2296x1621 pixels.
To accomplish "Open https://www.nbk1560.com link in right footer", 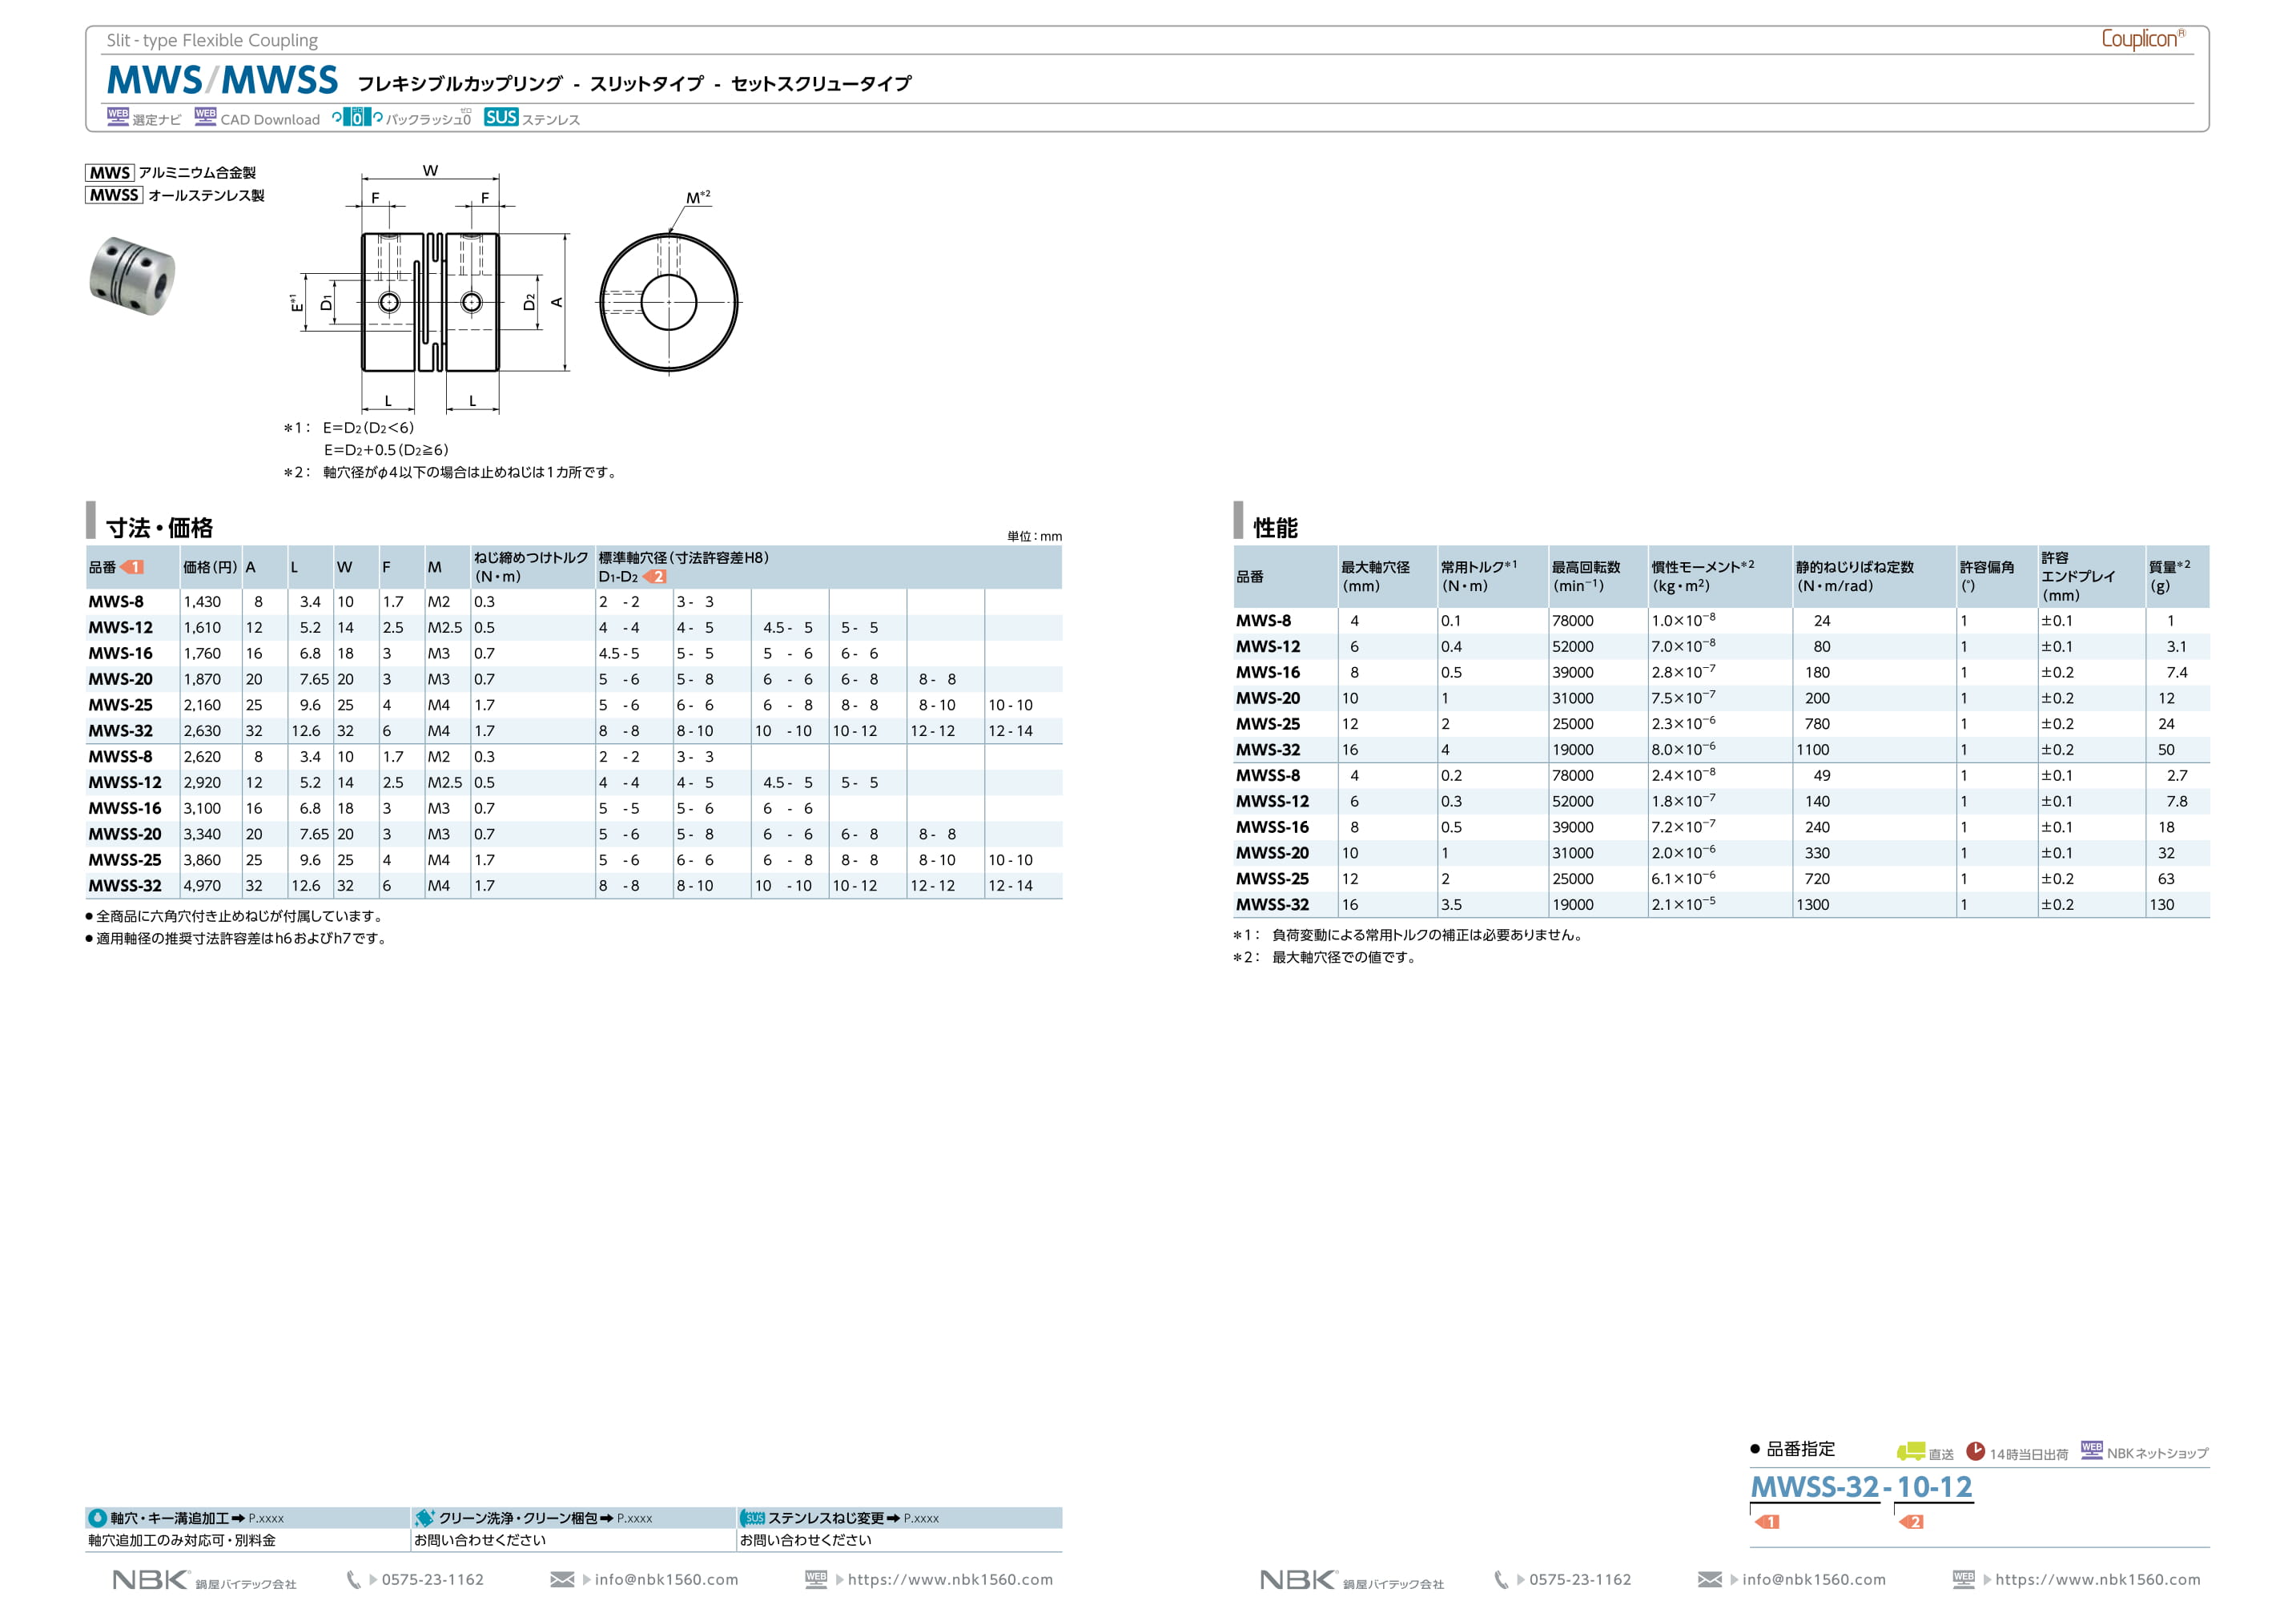I will (x=2097, y=1580).
